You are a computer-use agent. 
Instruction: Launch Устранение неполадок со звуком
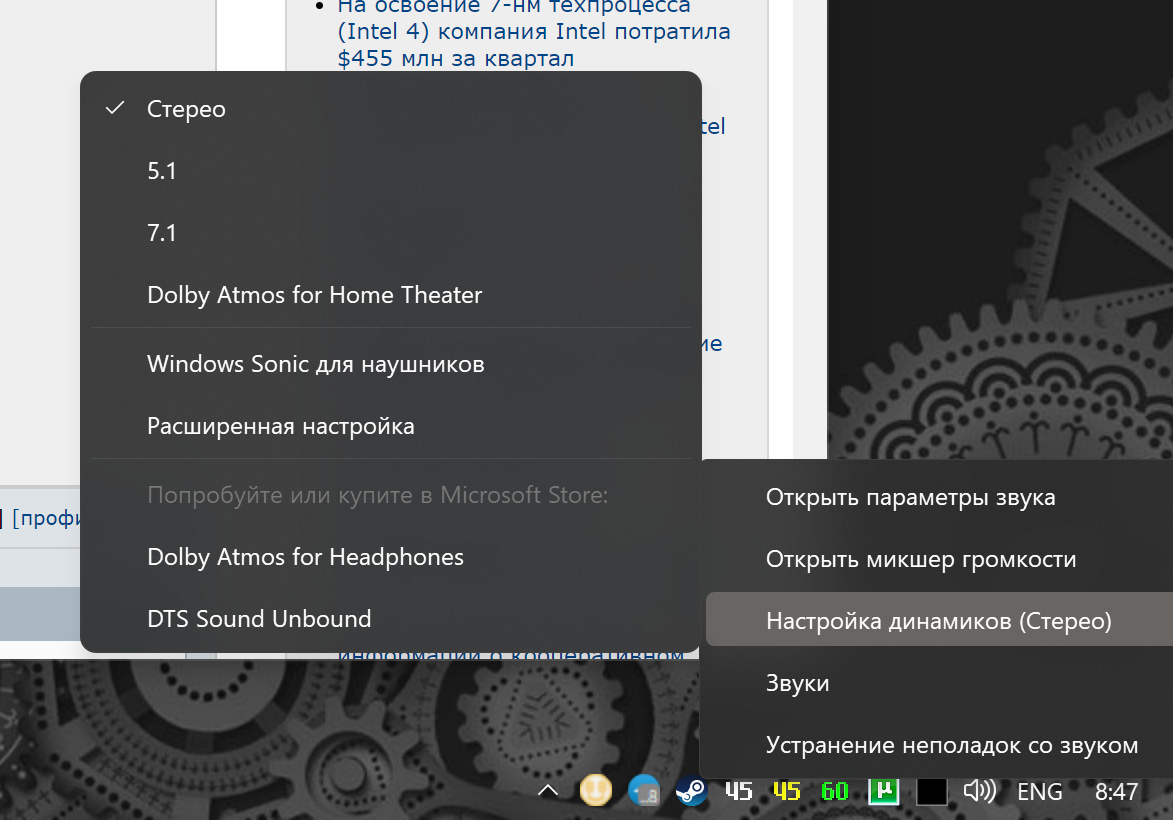pos(940,745)
